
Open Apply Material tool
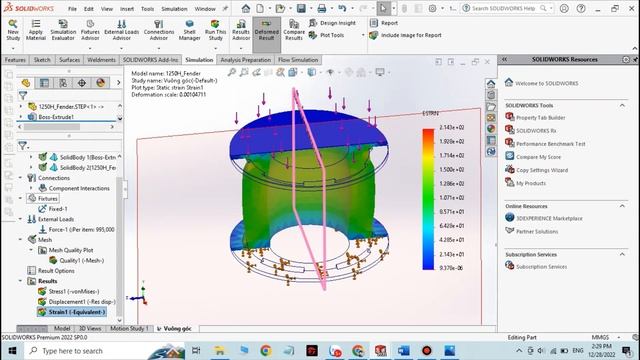(x=36, y=30)
